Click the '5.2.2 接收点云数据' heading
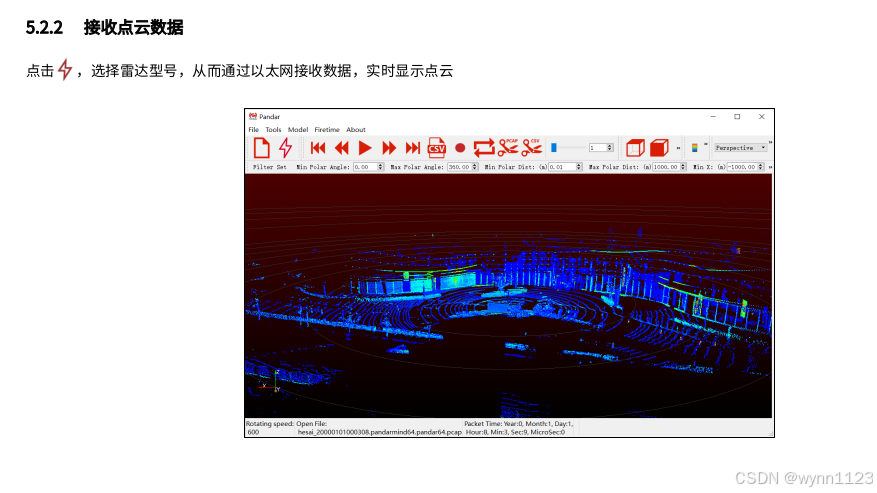Viewport: 877px width, 493px height. (105, 27)
